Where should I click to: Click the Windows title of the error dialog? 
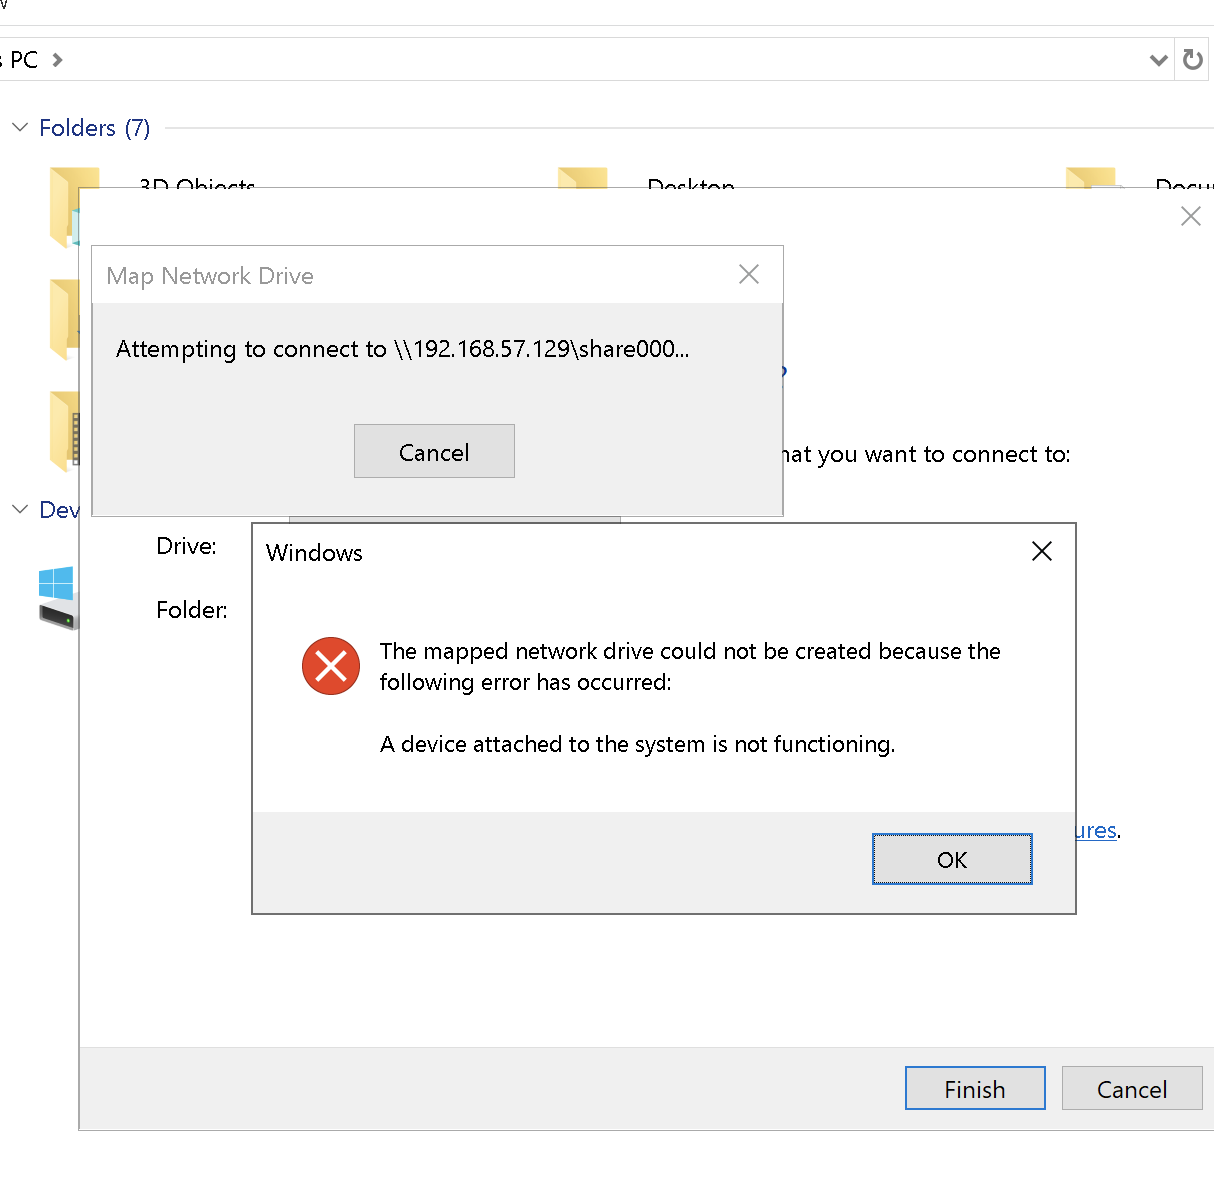[x=314, y=553]
